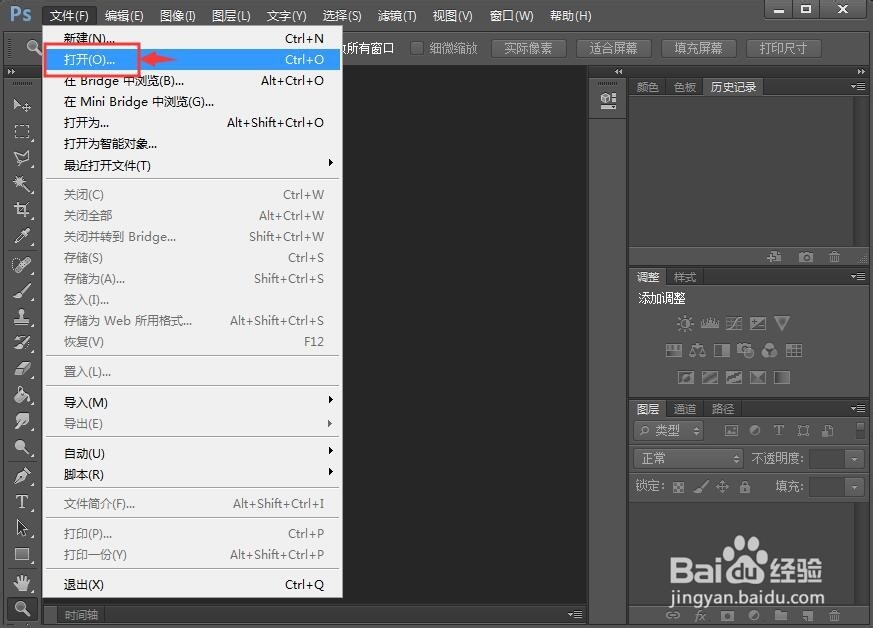Select the Eyedropper tool
Viewport: 873px width, 628px height.
22,236
